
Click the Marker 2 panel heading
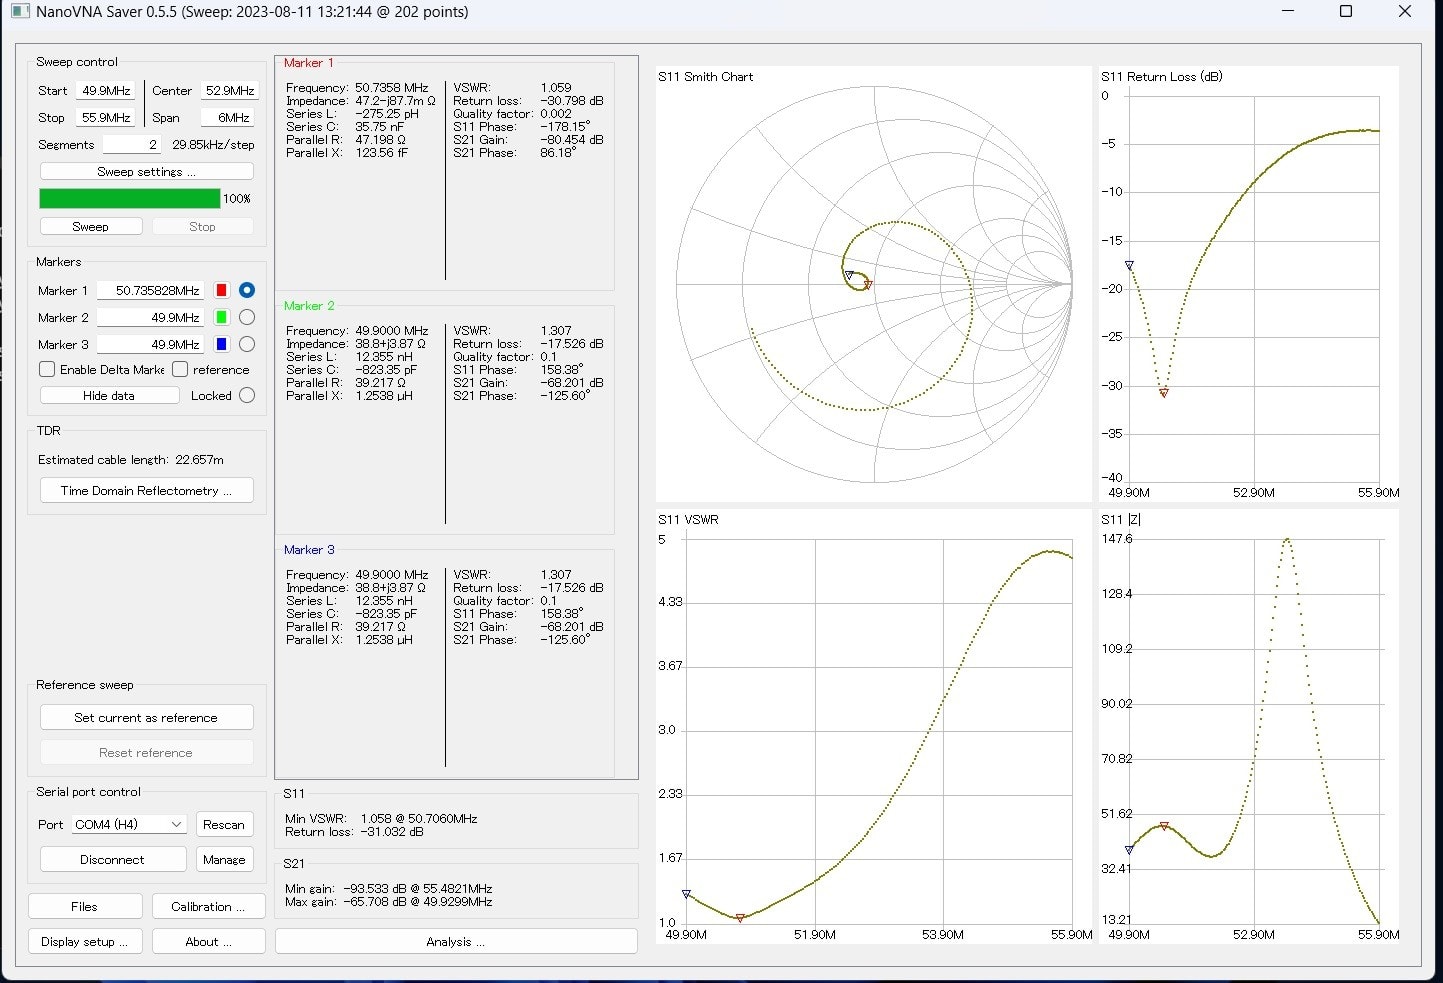pyautogui.click(x=309, y=305)
